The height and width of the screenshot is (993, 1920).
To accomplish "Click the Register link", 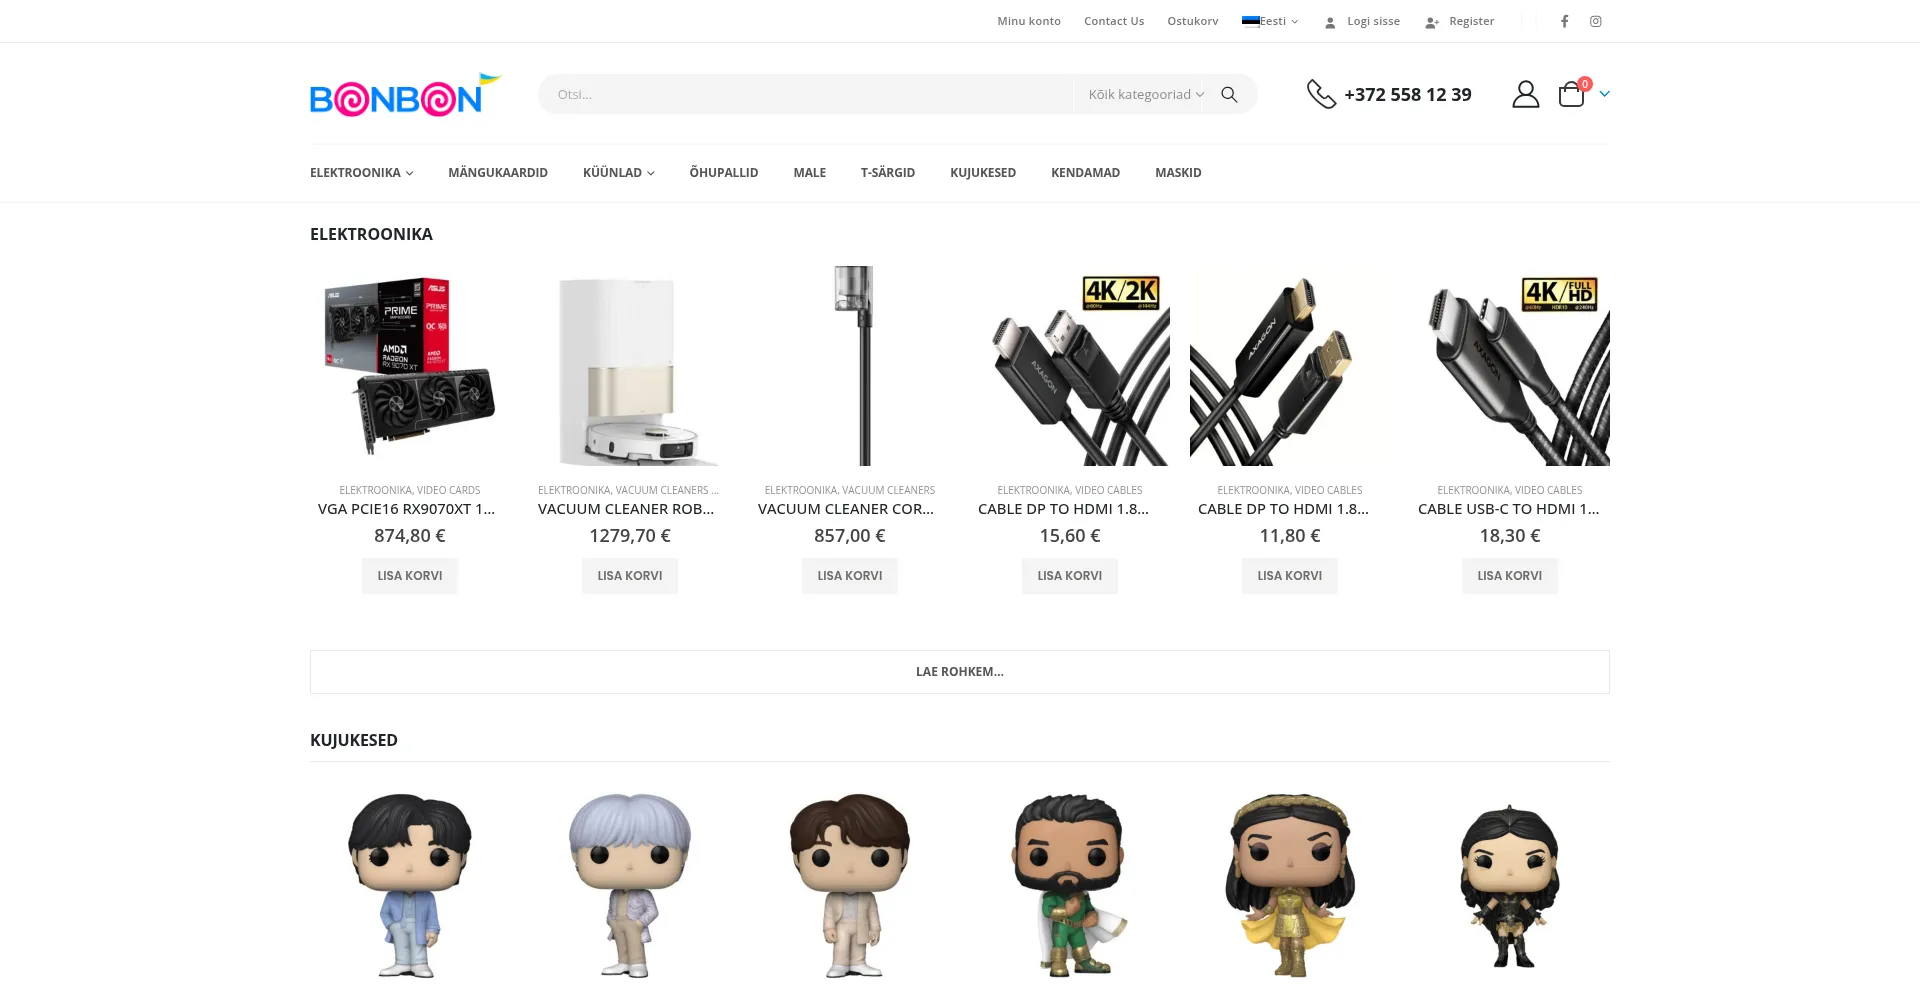I will [x=1471, y=21].
